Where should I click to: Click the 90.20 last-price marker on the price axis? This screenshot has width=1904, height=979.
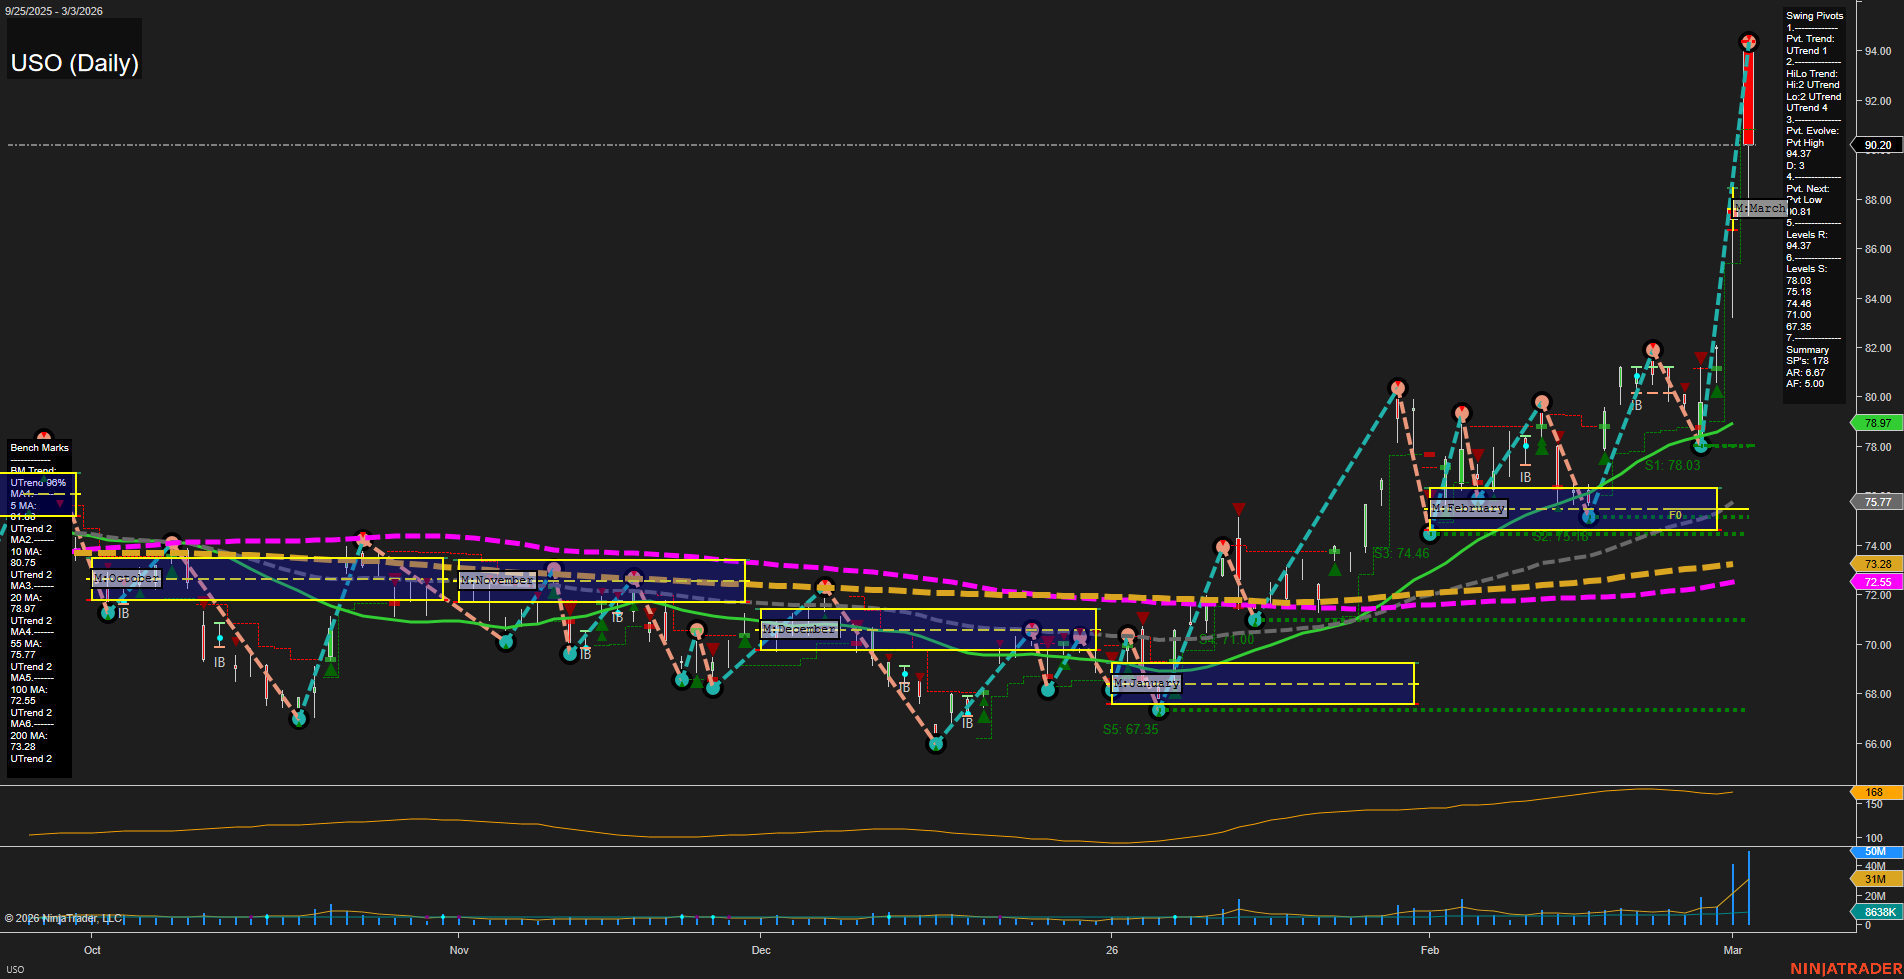pyautogui.click(x=1877, y=145)
